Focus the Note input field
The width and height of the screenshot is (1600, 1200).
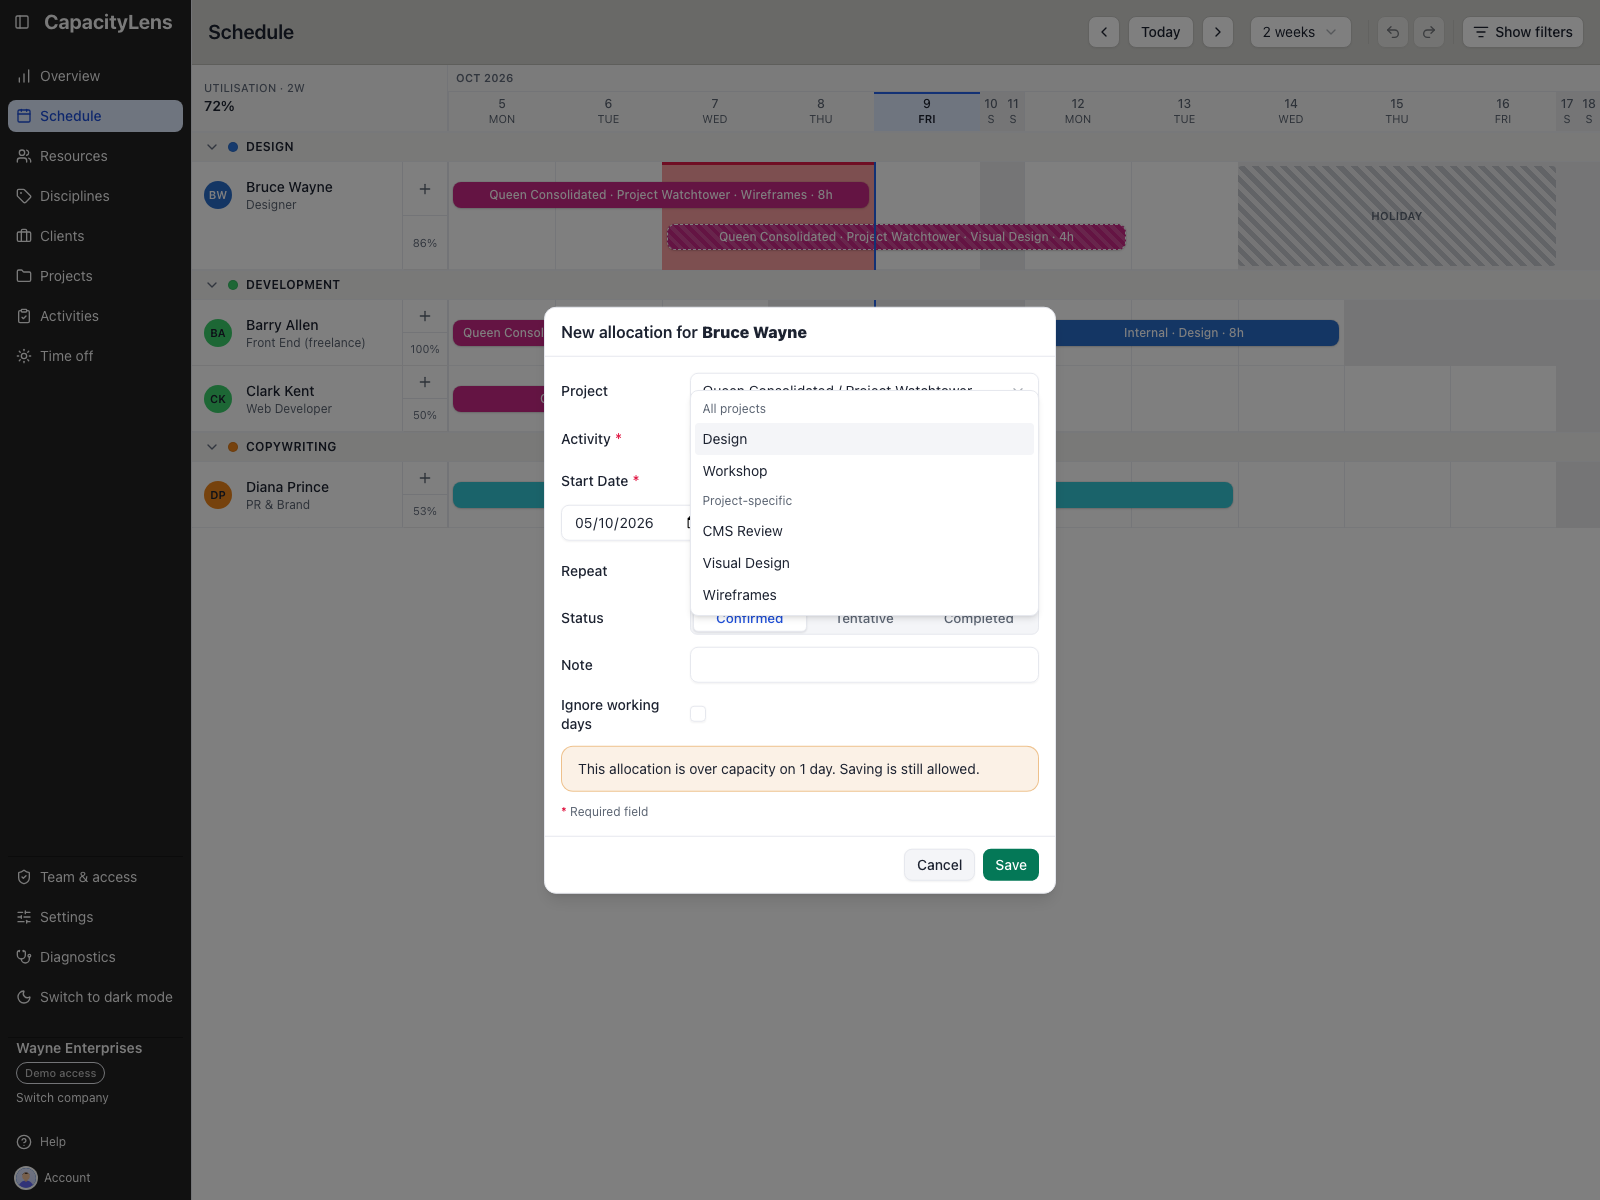coord(864,665)
